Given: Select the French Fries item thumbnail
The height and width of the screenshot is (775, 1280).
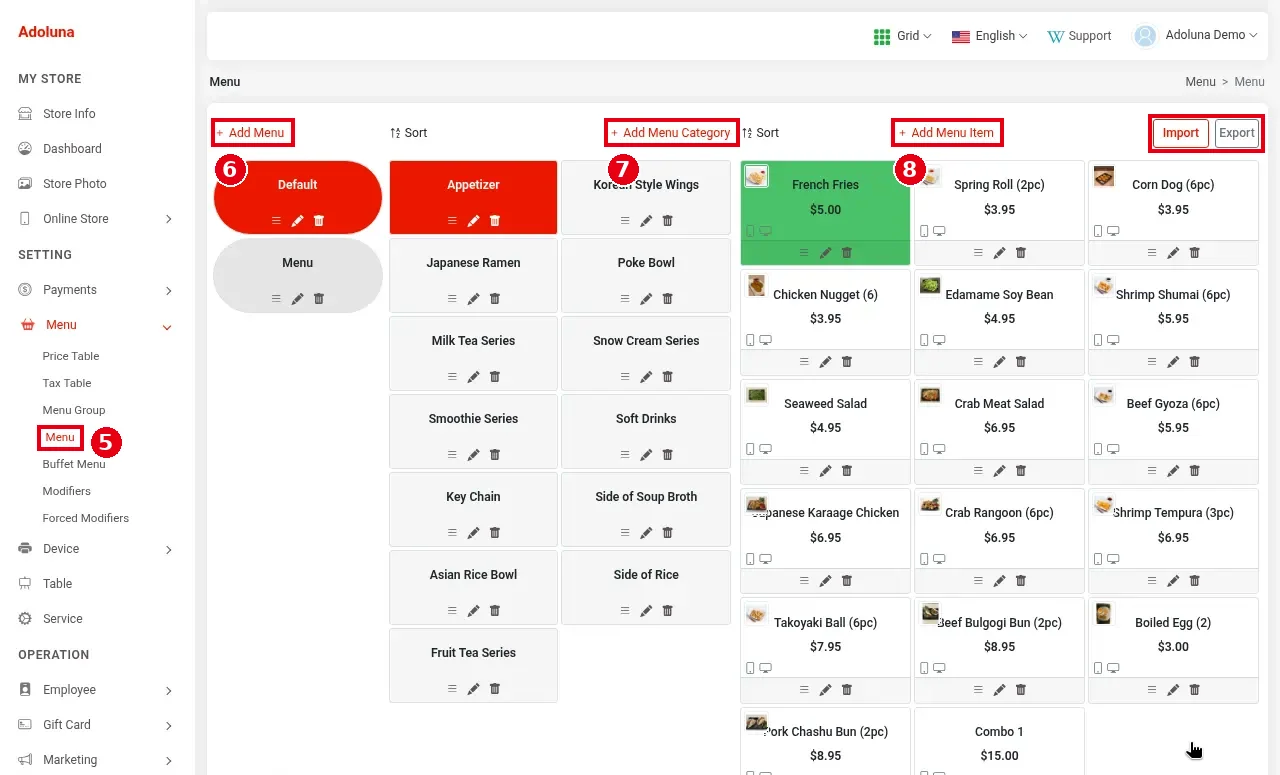Looking at the screenshot, I should [756, 177].
